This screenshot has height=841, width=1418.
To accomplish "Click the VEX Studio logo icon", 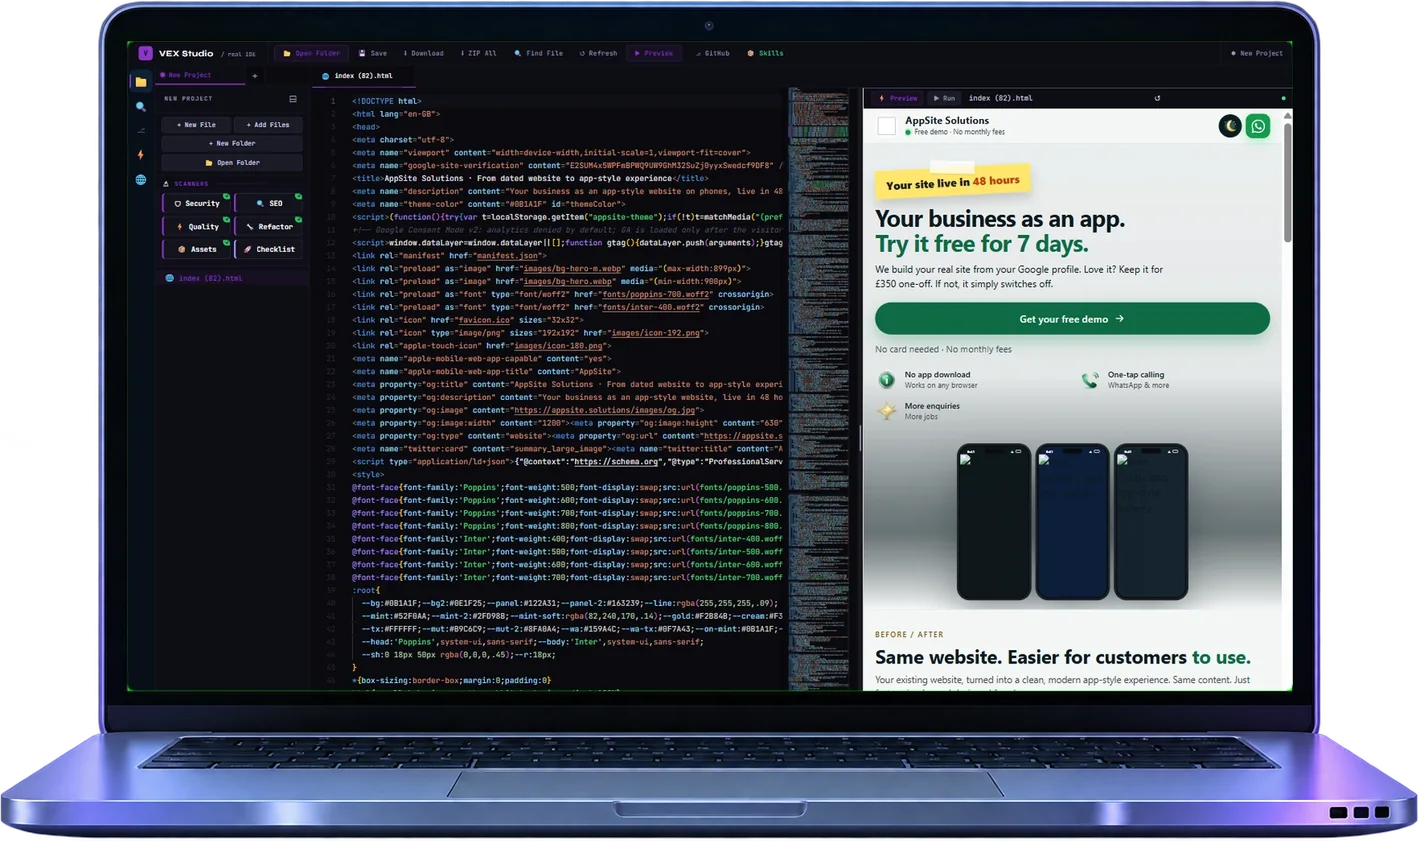I will (145, 53).
